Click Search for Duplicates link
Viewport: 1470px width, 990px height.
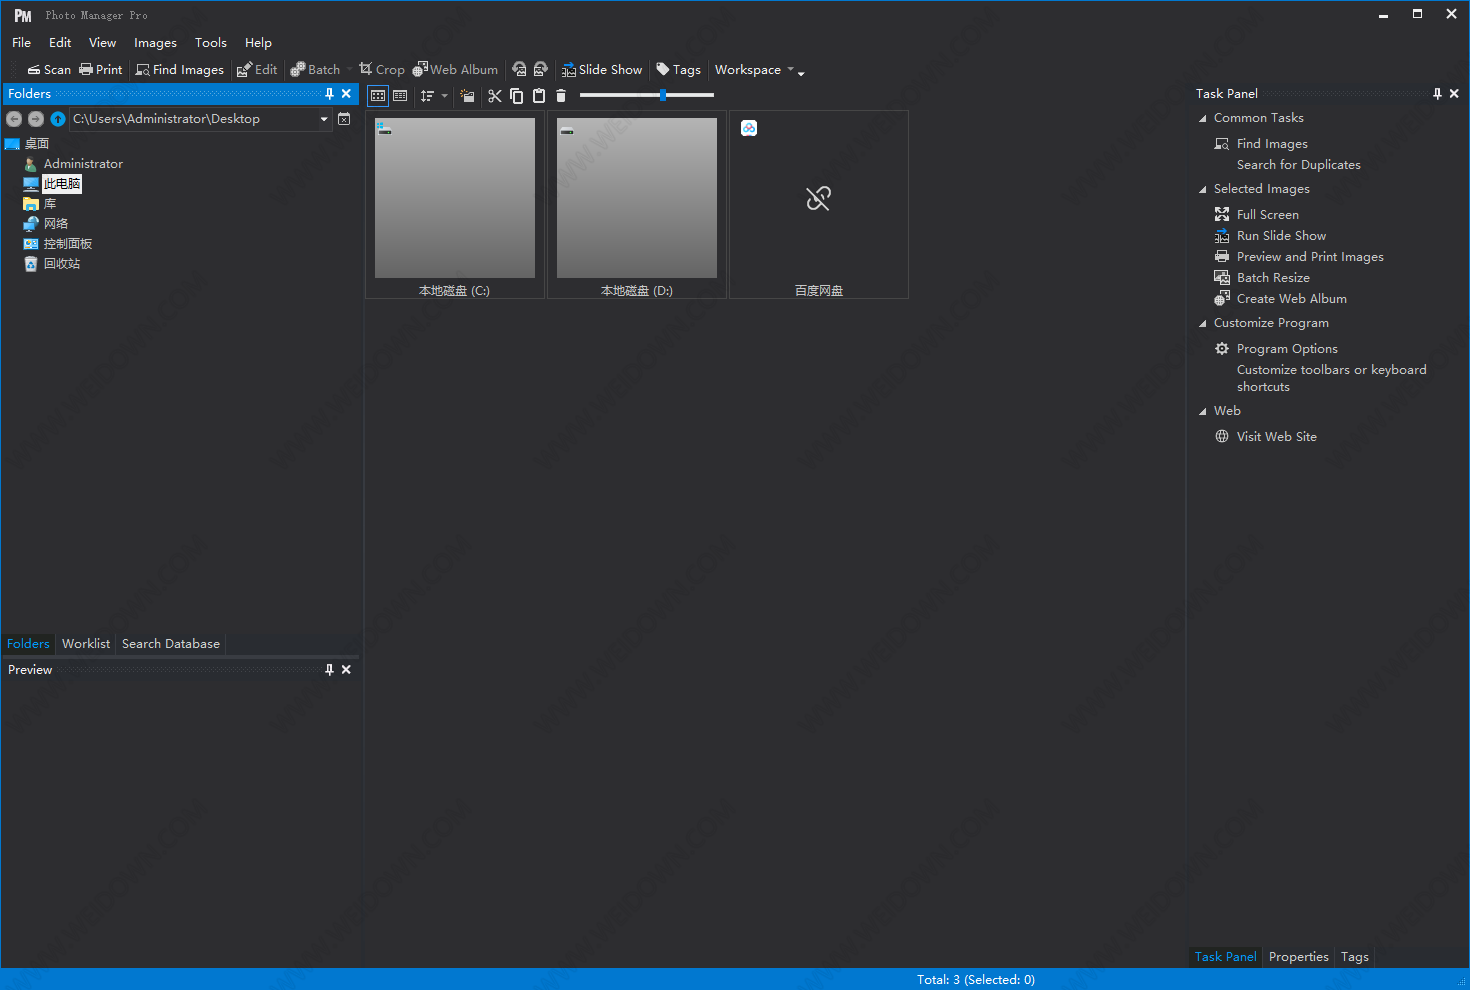(x=1298, y=165)
